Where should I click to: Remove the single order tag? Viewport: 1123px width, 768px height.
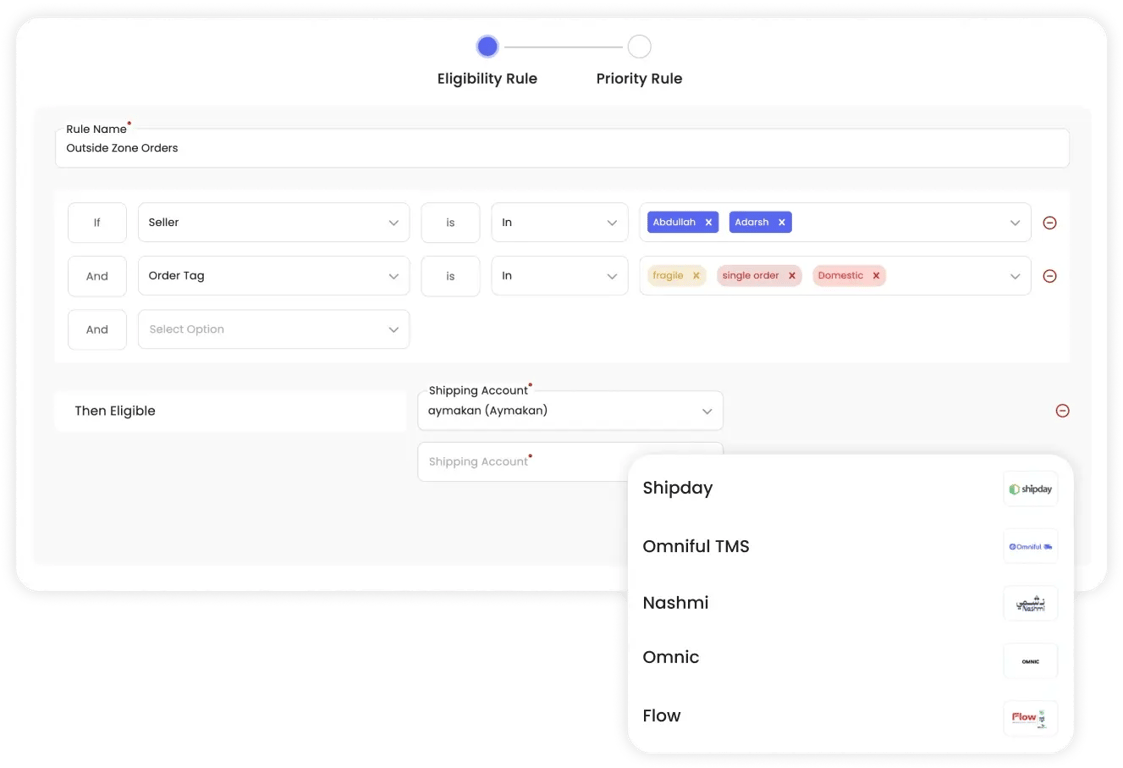791,276
